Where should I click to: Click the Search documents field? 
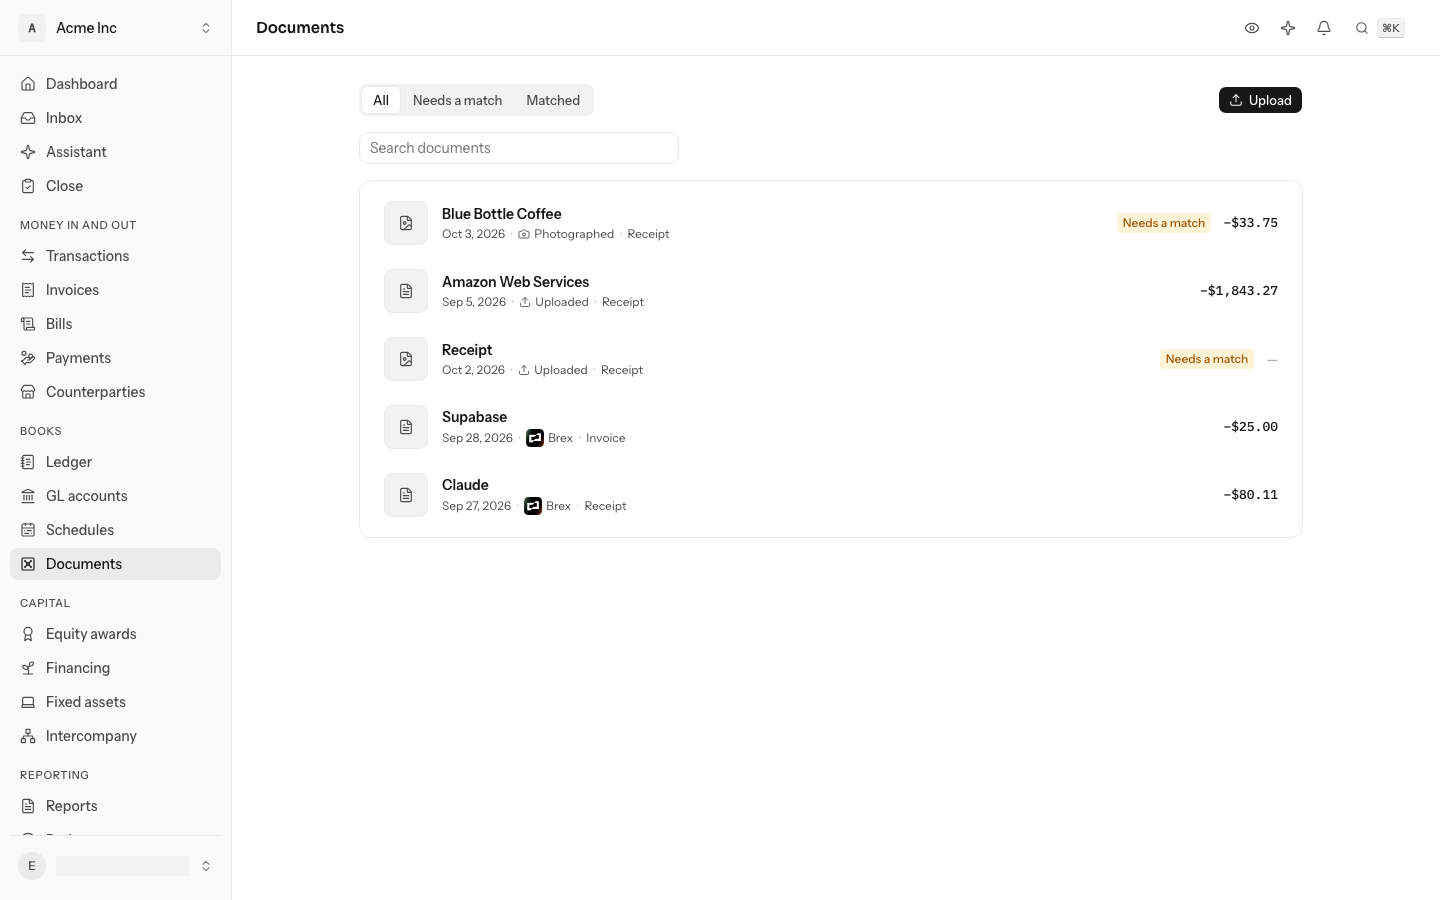click(519, 148)
